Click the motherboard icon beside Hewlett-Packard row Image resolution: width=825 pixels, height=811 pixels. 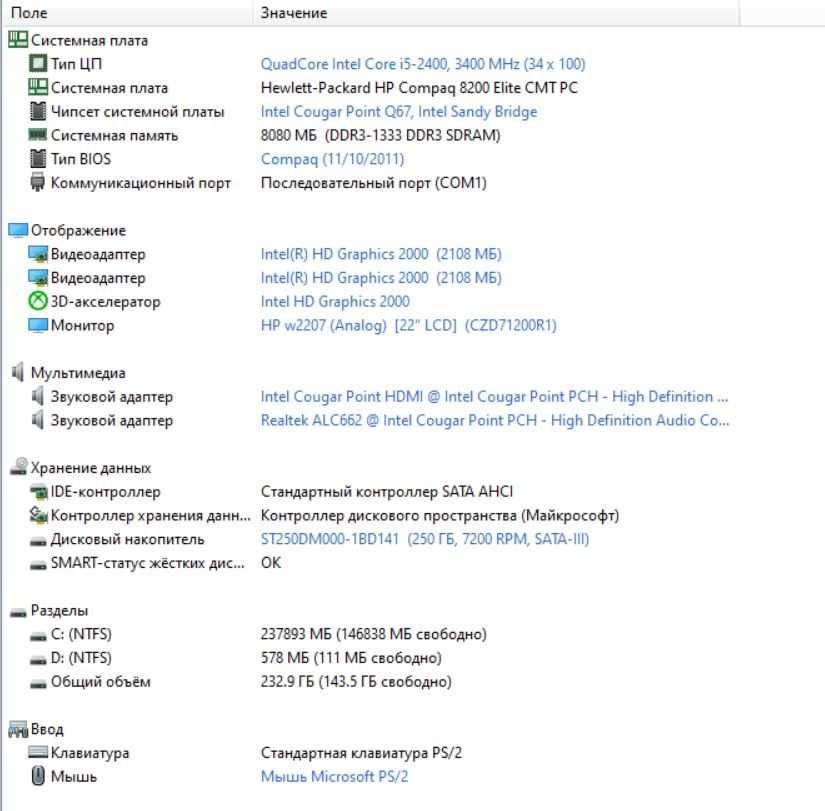click(38, 87)
